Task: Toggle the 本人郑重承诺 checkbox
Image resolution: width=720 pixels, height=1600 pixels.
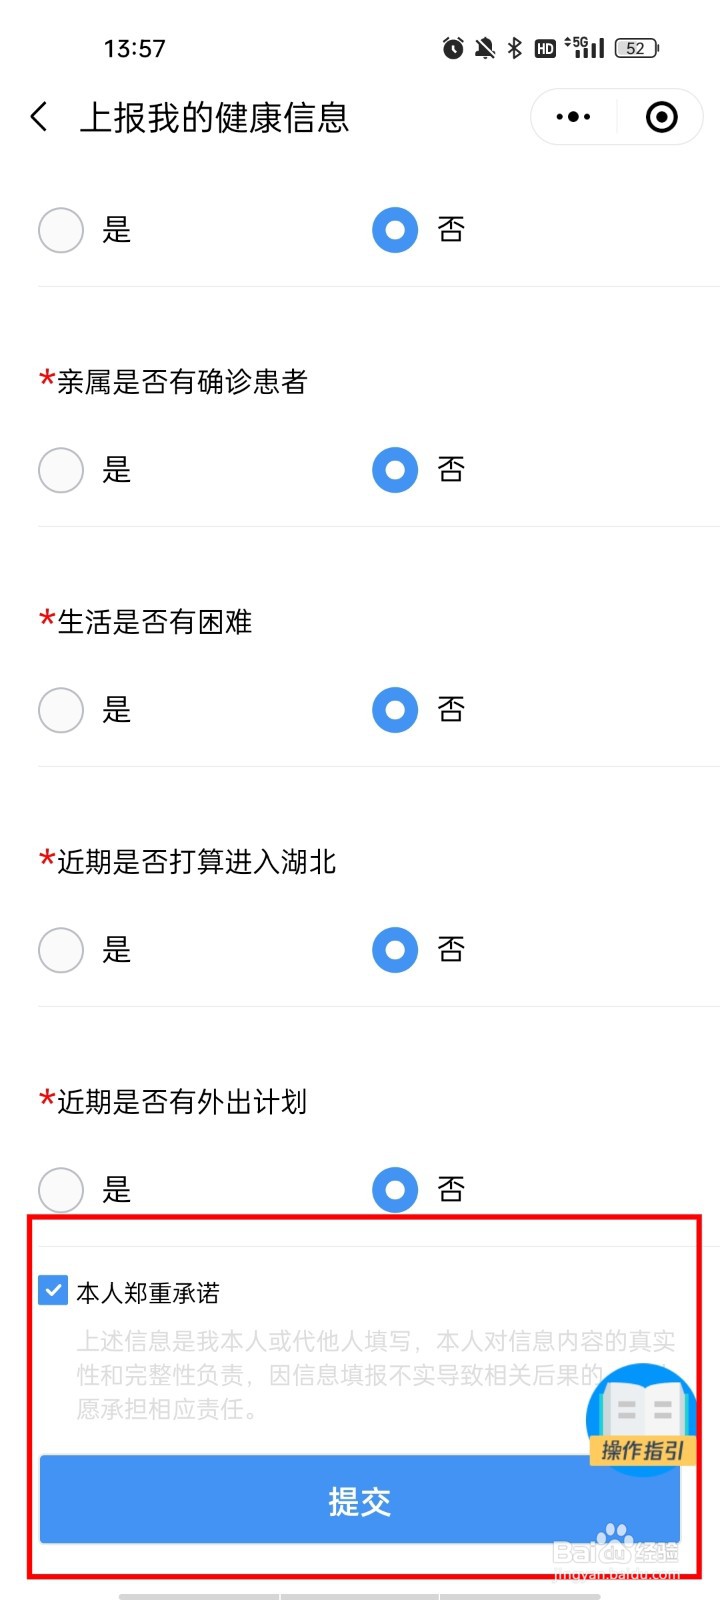Action: pos(53,1290)
